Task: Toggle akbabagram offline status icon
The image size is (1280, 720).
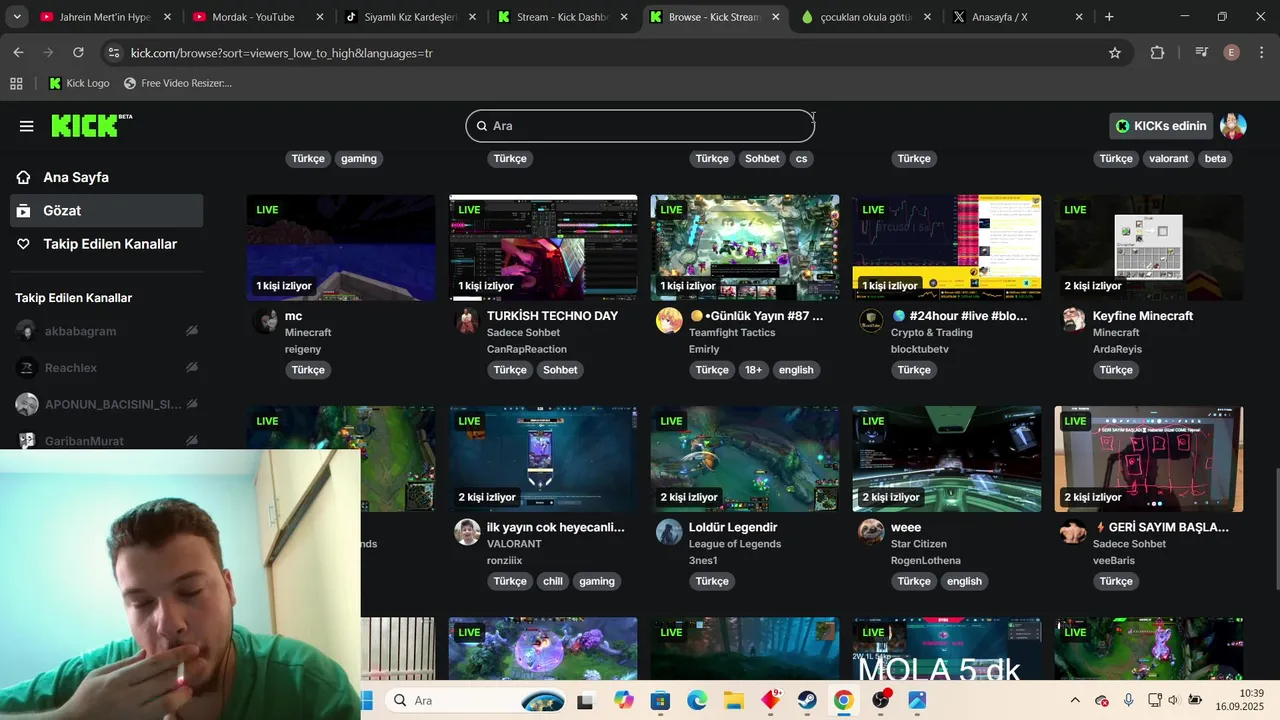Action: pyautogui.click(x=191, y=331)
